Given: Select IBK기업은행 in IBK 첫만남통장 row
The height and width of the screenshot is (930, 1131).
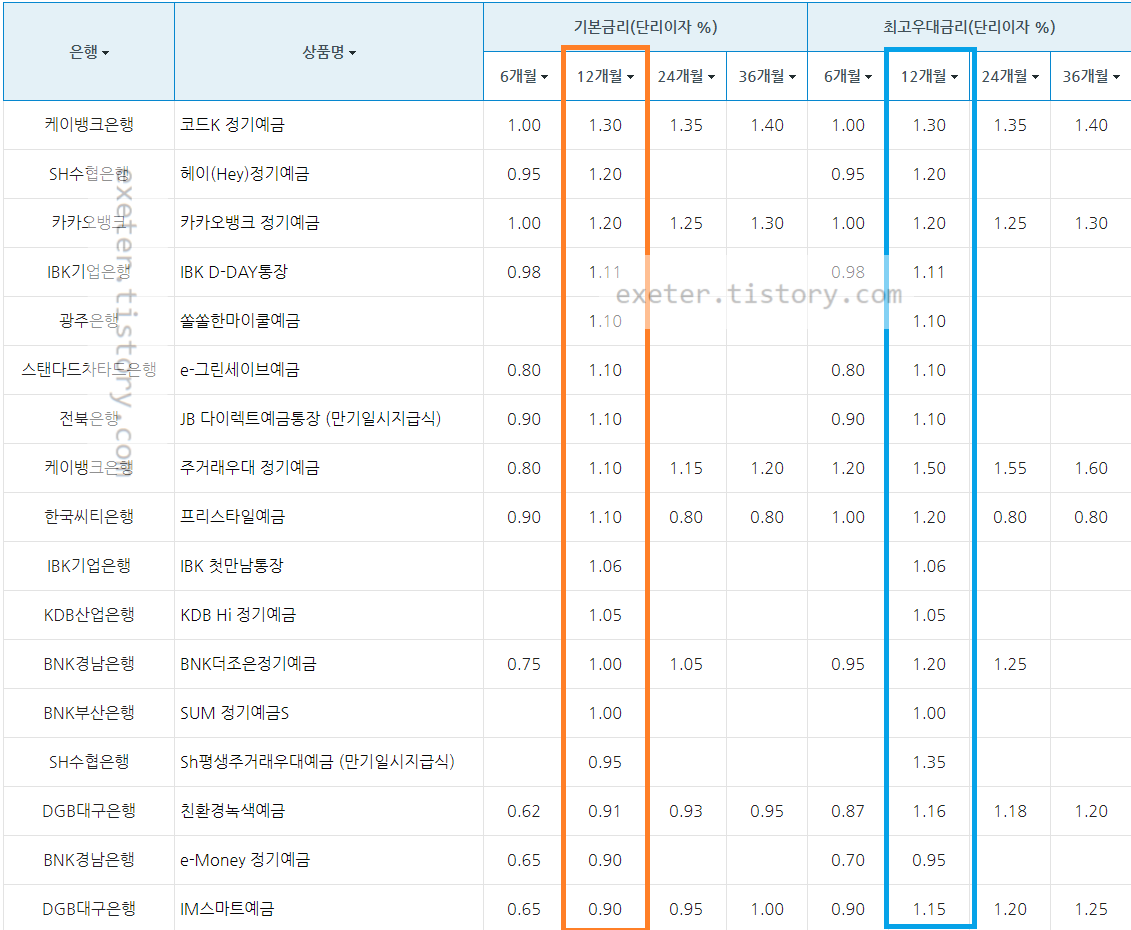Looking at the screenshot, I should click(x=89, y=566).
